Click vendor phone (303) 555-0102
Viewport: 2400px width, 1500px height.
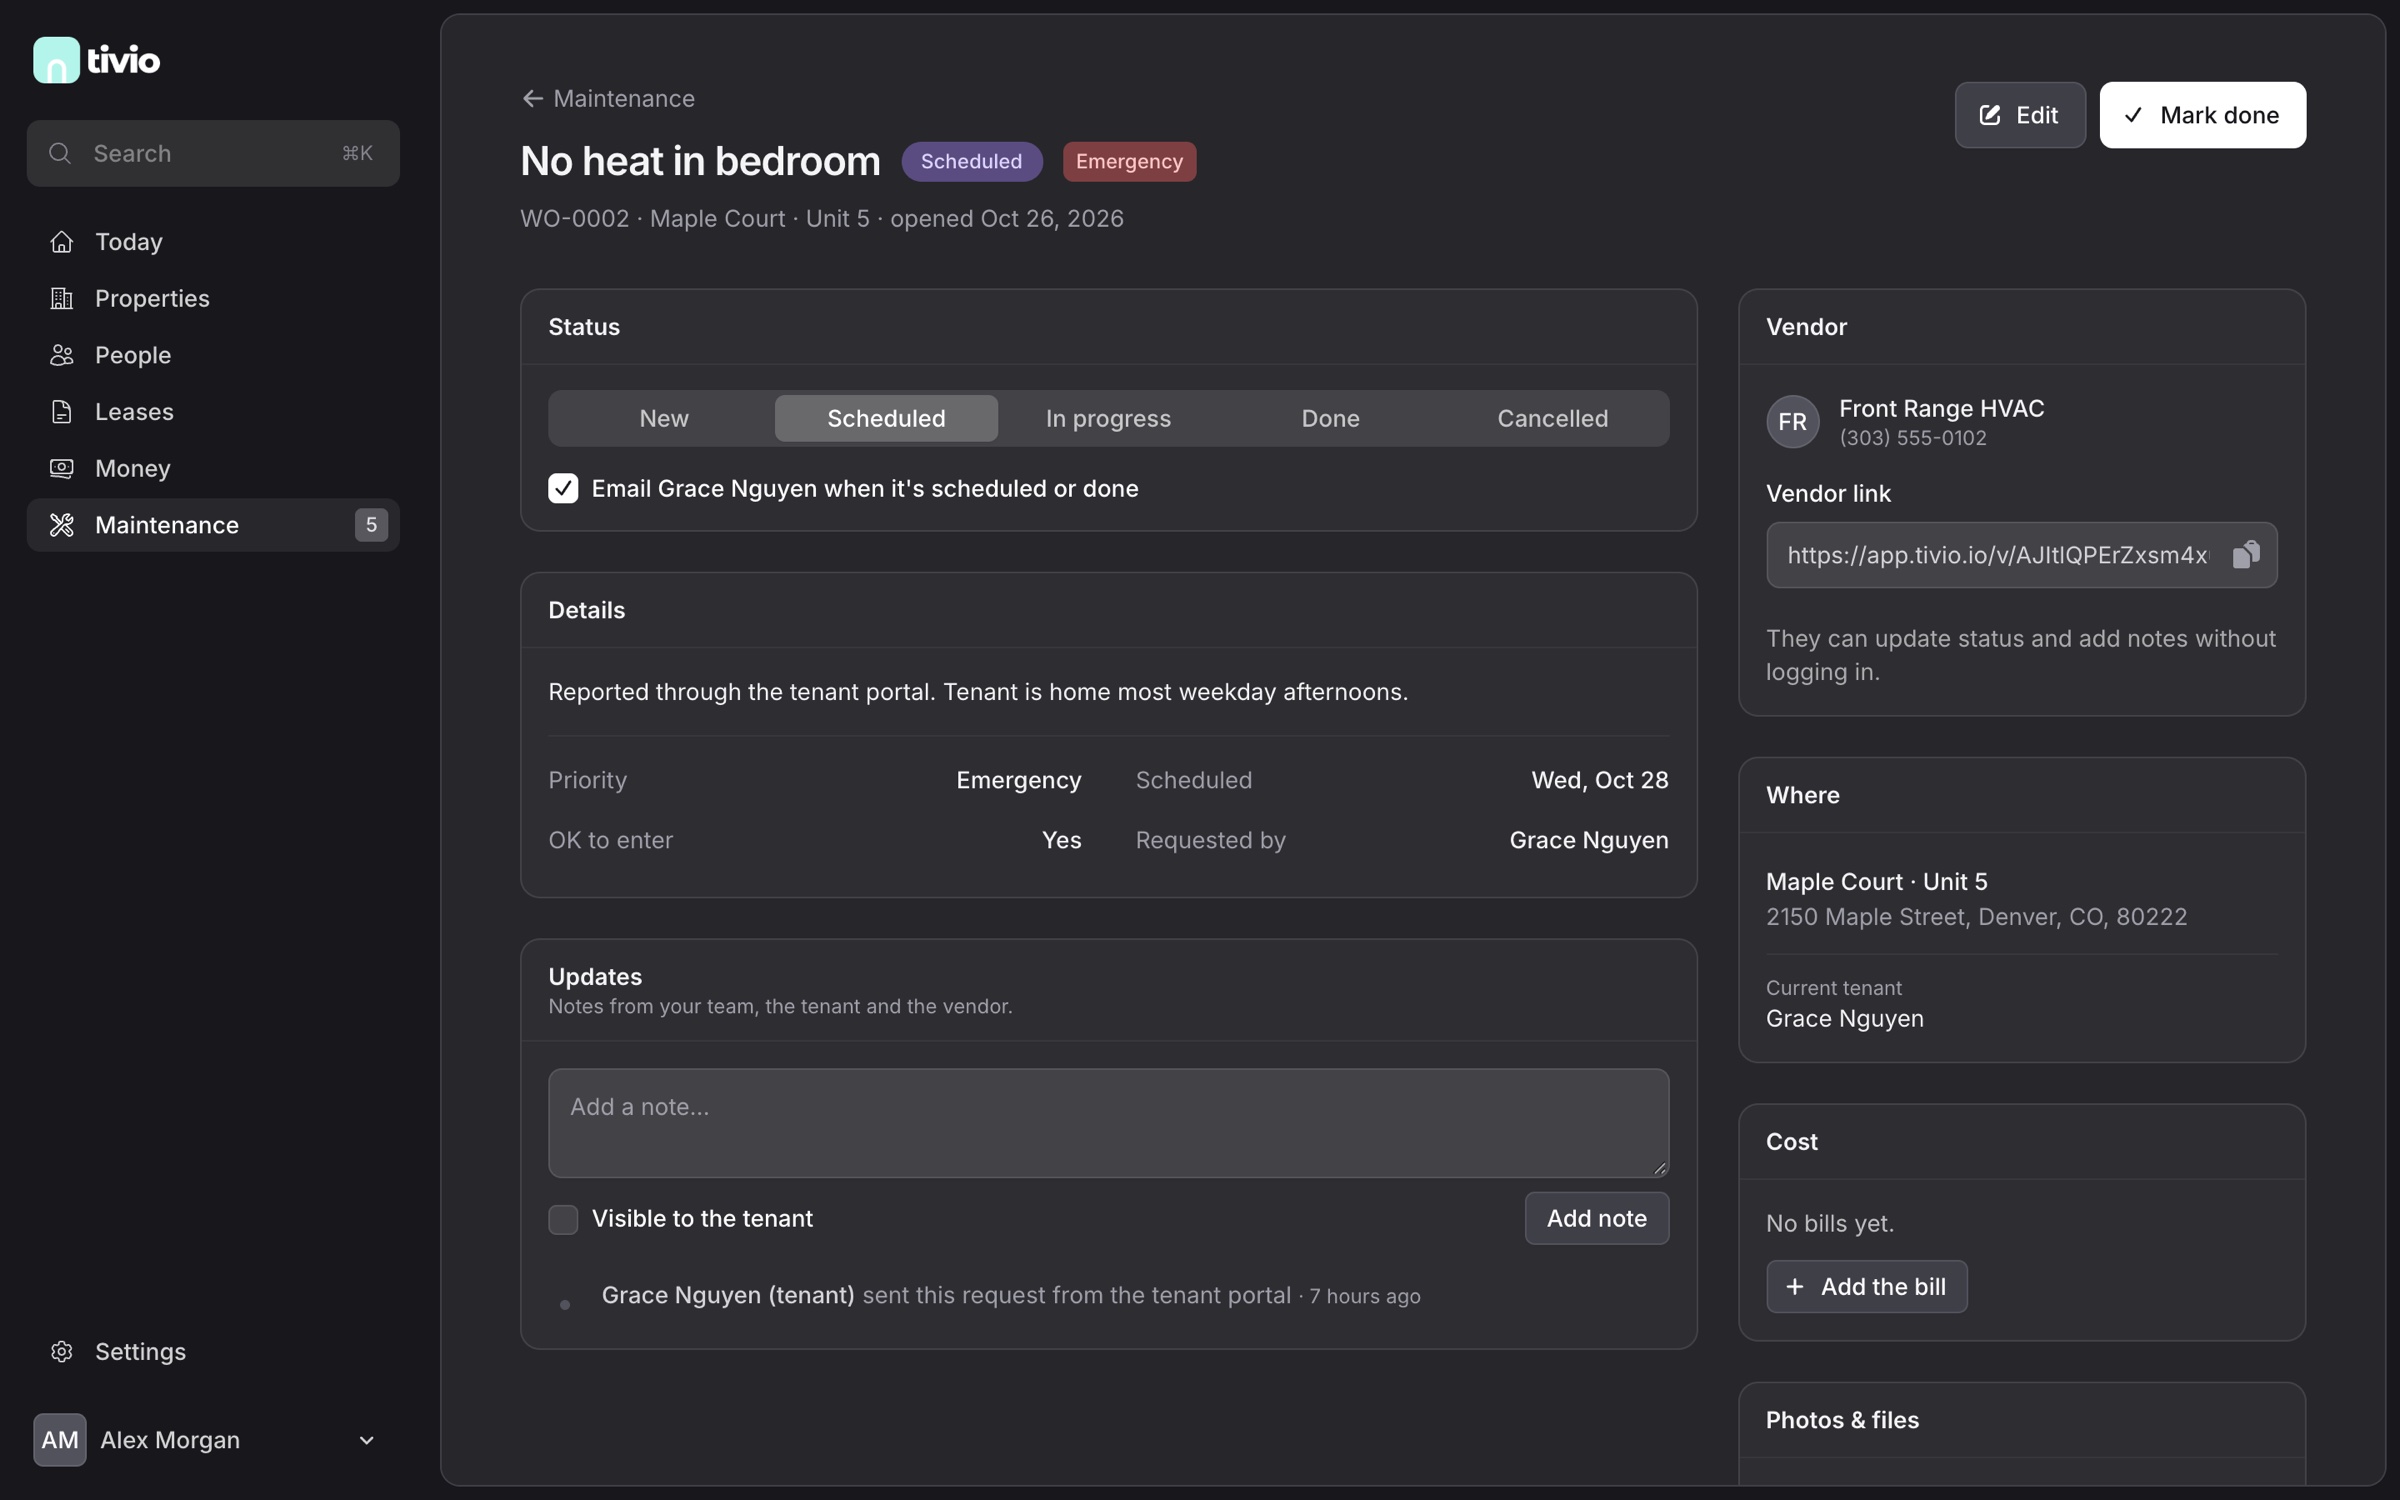pyautogui.click(x=1912, y=438)
